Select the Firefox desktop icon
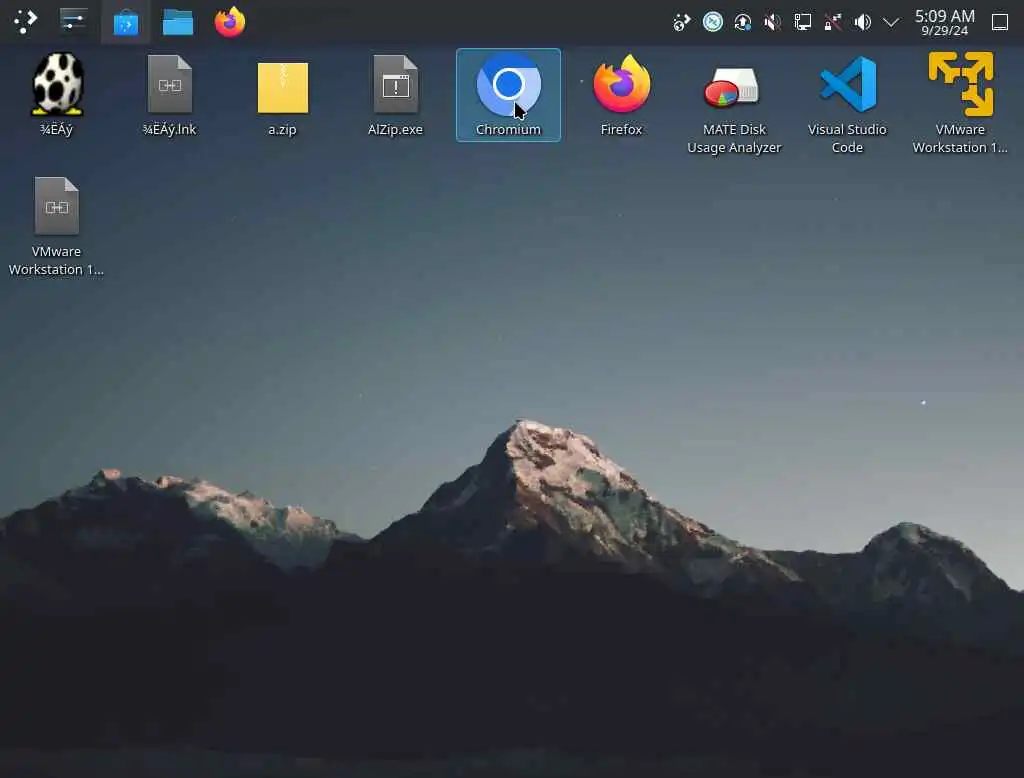The width and height of the screenshot is (1024, 778). click(x=622, y=84)
